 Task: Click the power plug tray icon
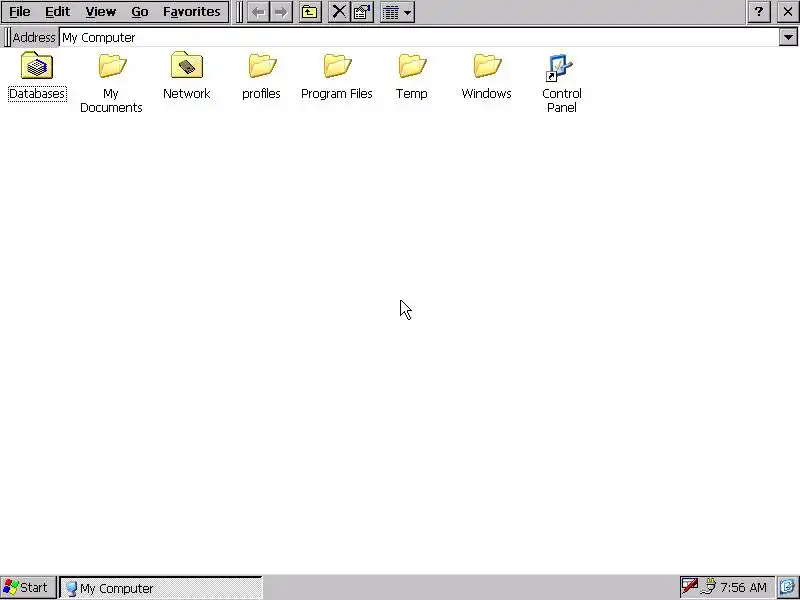(709, 587)
